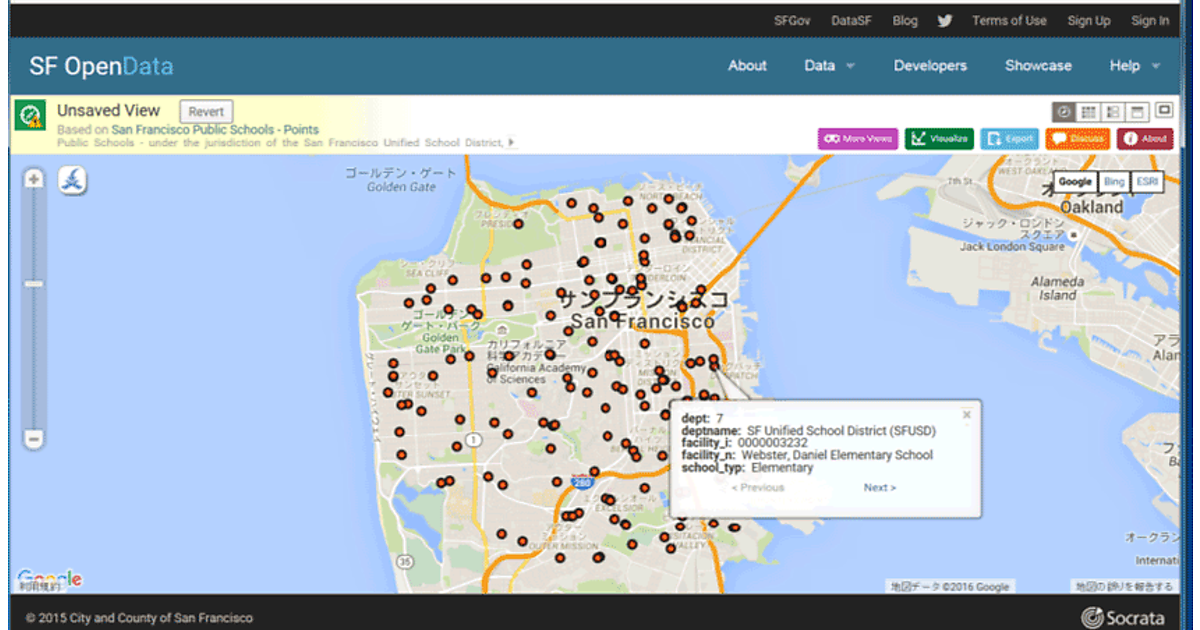Expand the dataset description arrow
Image resolution: width=1200 pixels, height=630 pixels.
[512, 143]
